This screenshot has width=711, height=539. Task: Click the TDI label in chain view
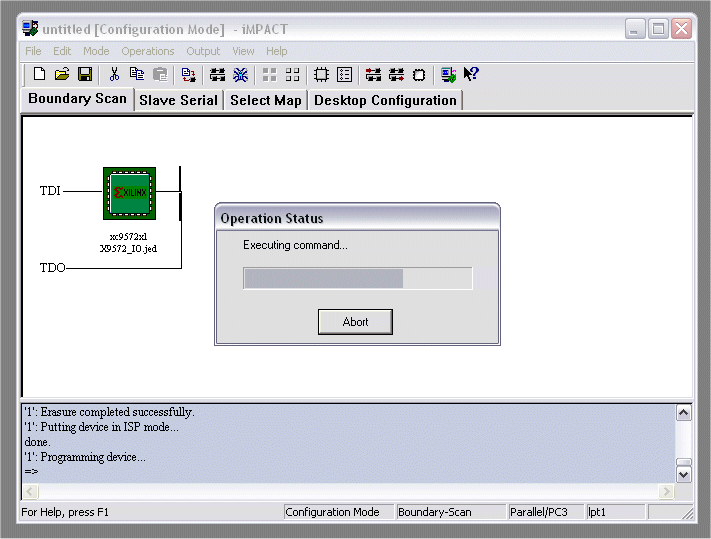coord(50,191)
